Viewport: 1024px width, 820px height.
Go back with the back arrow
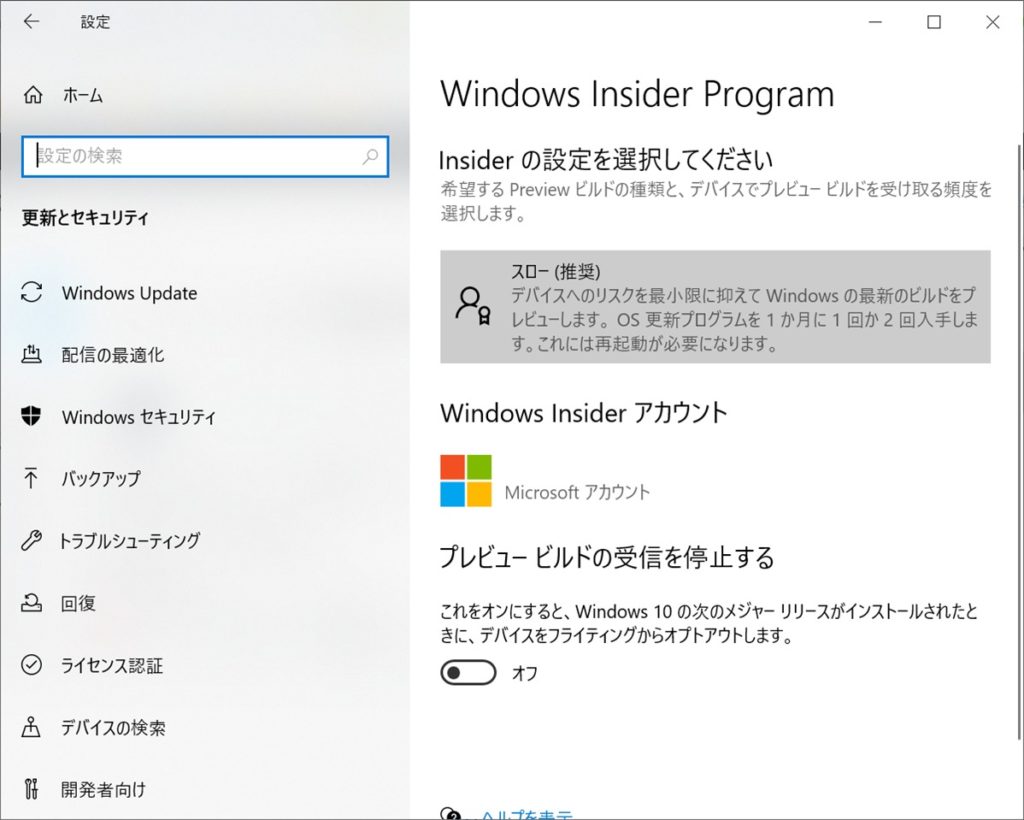[31, 22]
